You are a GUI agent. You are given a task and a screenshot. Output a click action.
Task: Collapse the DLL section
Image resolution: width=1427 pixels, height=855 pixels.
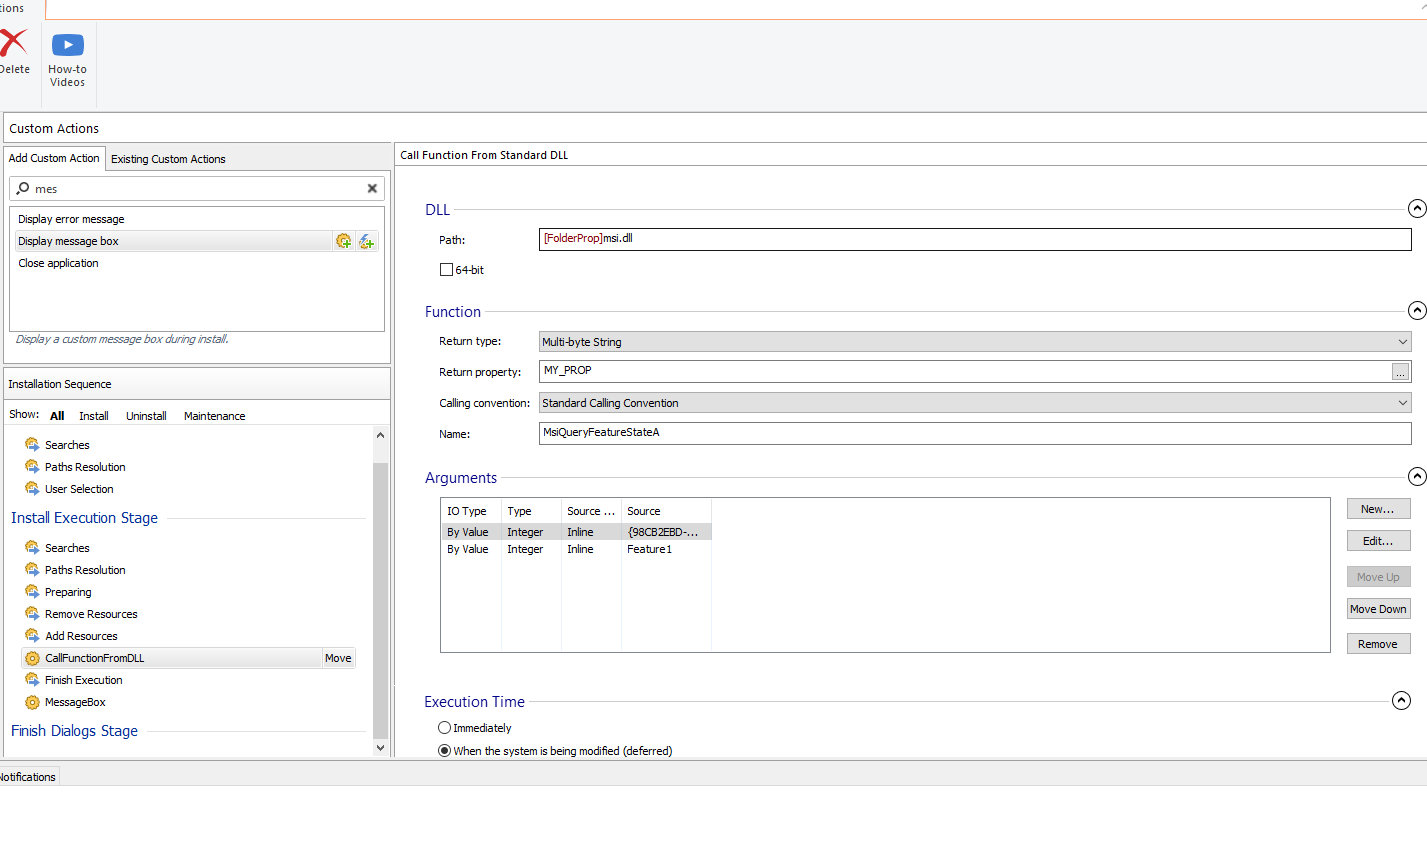[1416, 209]
